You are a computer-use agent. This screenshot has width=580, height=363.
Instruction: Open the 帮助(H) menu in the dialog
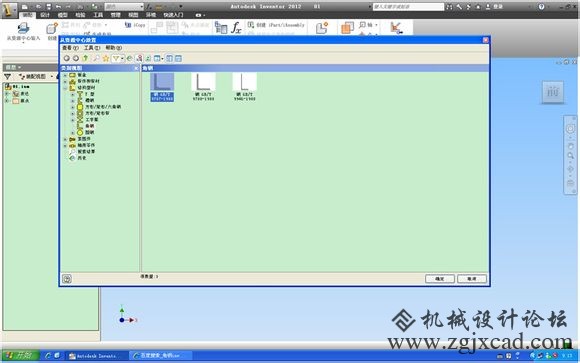(x=114, y=48)
